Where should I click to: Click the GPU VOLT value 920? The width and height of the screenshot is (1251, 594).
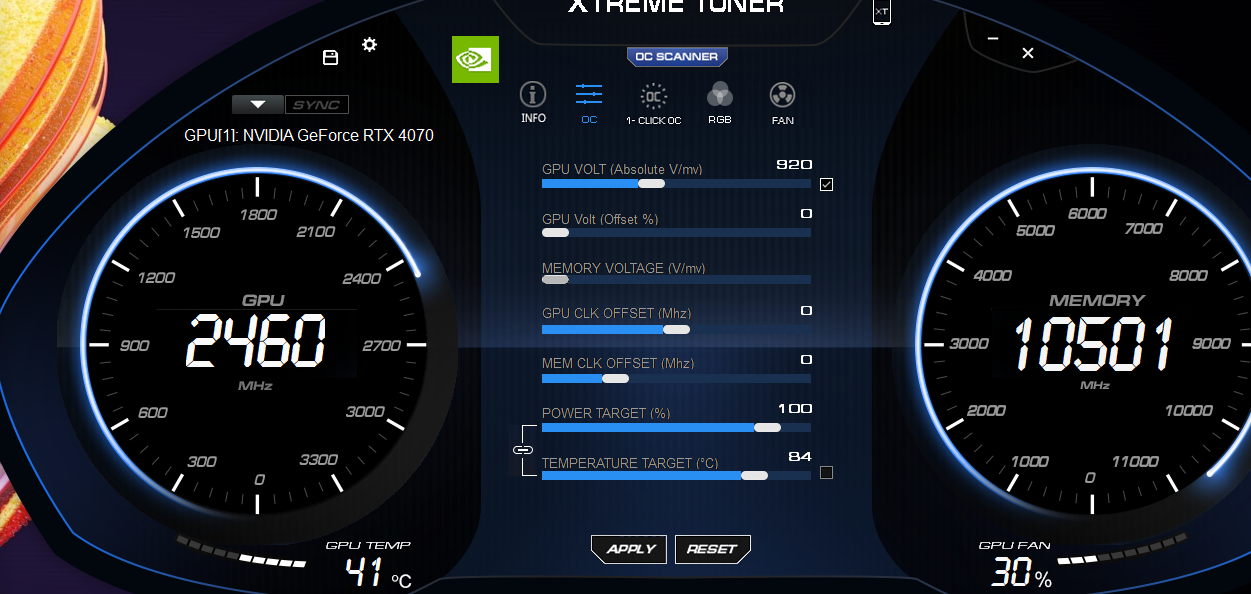(x=794, y=165)
